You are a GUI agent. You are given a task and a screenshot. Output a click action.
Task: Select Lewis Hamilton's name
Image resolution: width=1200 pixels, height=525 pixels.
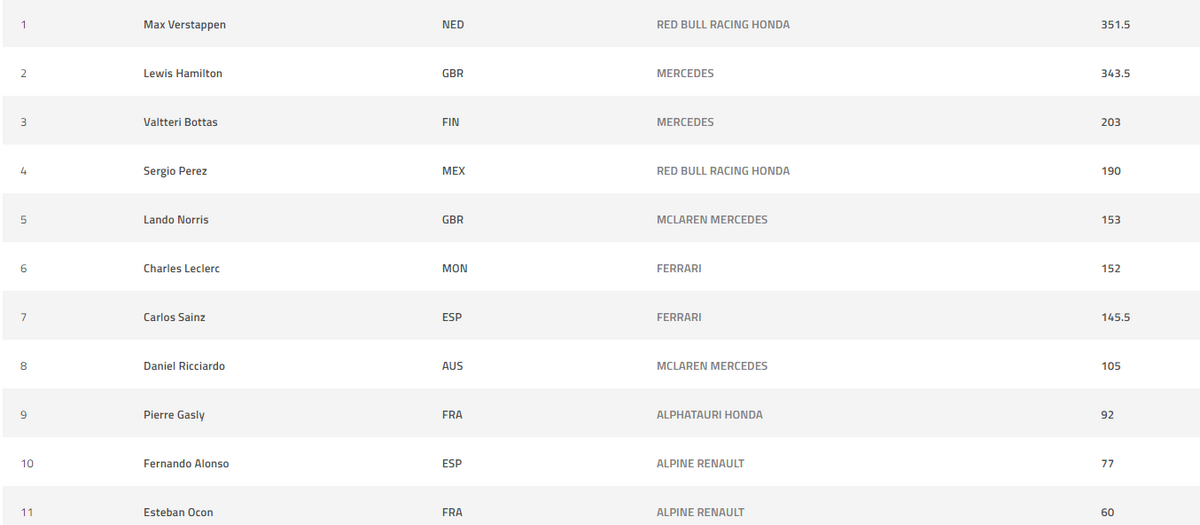coord(183,74)
